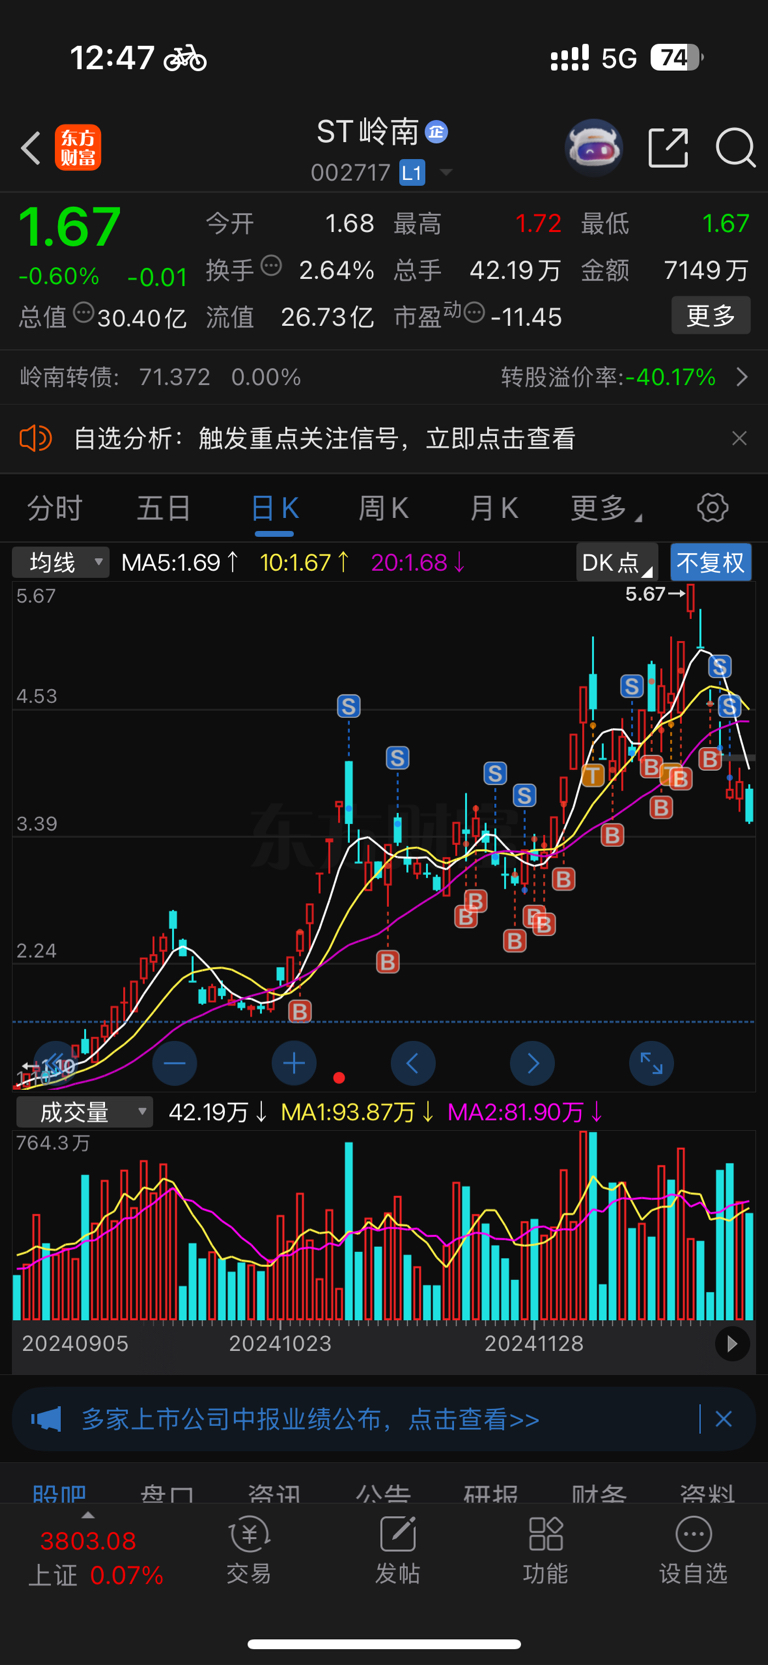
Task: Open 自选分析 signal notice text
Action: pos(324,438)
